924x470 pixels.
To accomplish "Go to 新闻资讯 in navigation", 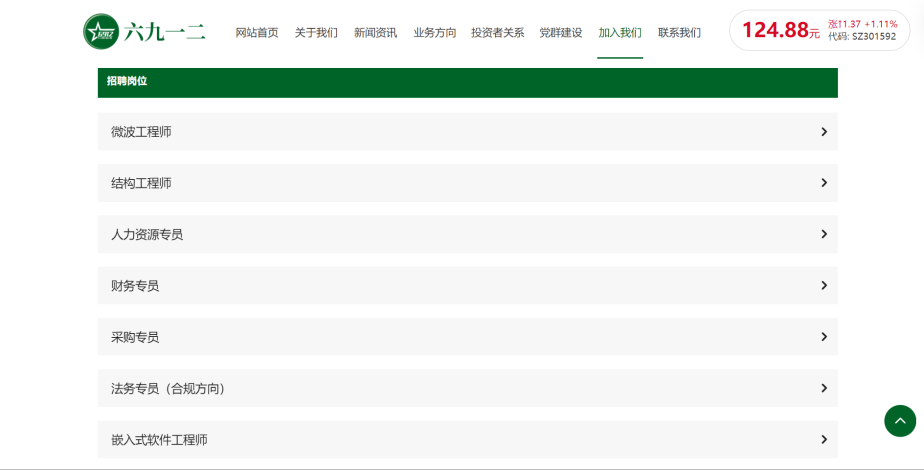I will tap(375, 33).
